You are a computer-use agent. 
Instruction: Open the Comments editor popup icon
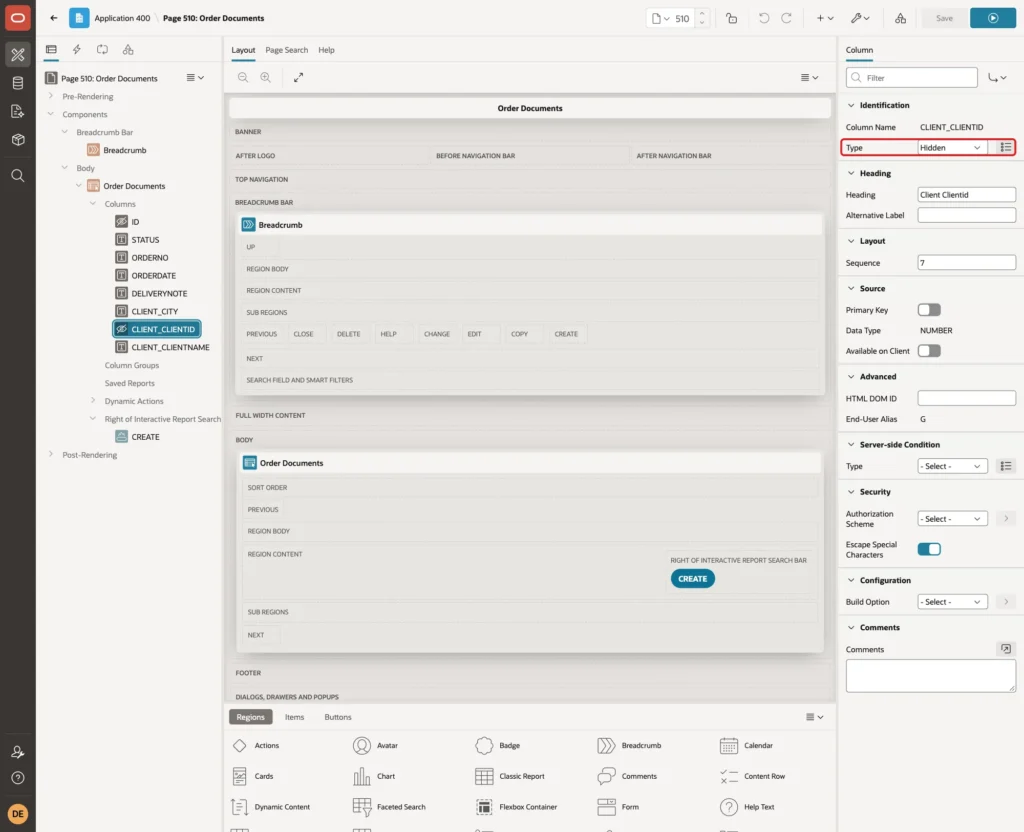click(1006, 648)
